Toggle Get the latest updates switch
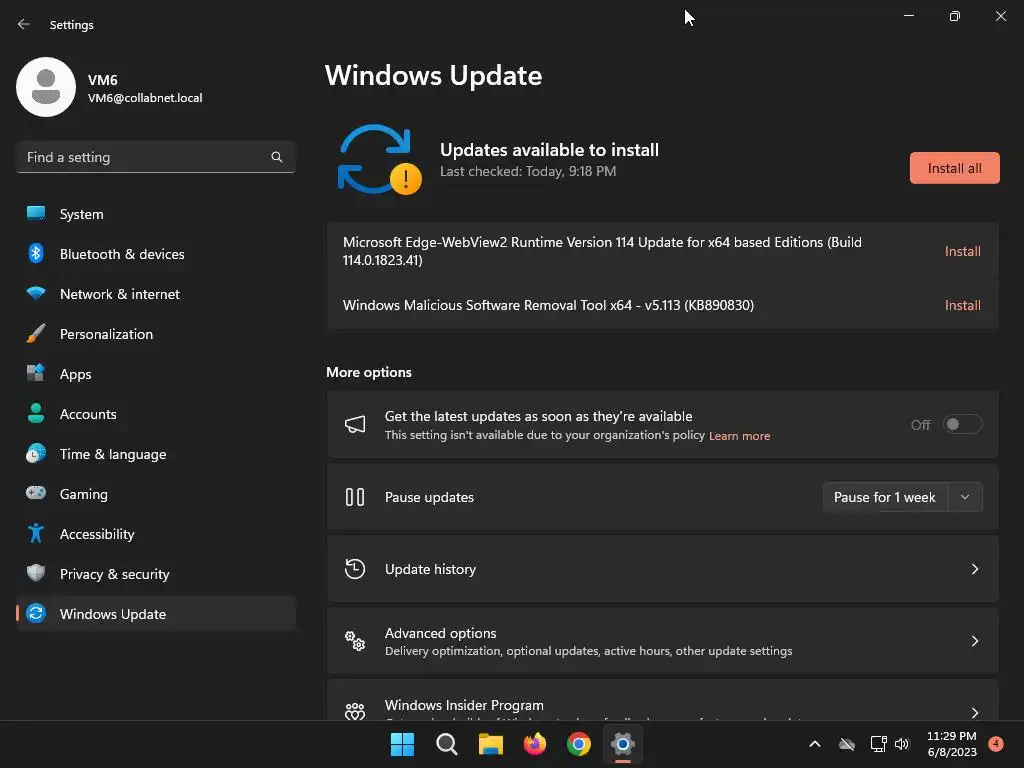Viewport: 1024px width, 768px height. pyautogui.click(x=963, y=424)
